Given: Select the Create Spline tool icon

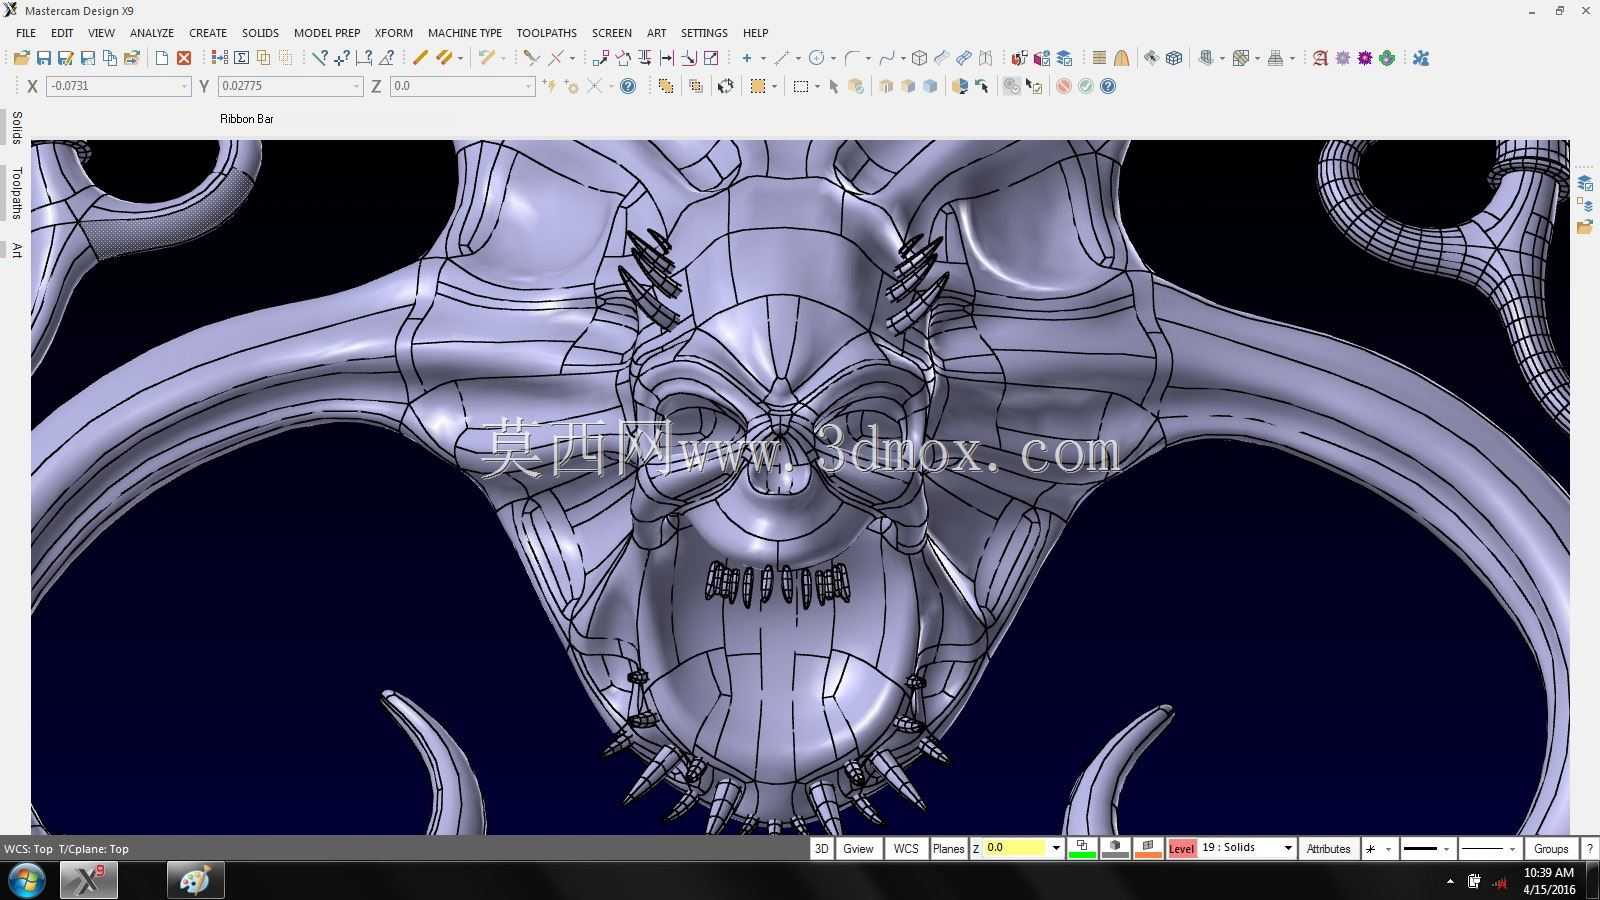Looking at the screenshot, I should [886, 58].
